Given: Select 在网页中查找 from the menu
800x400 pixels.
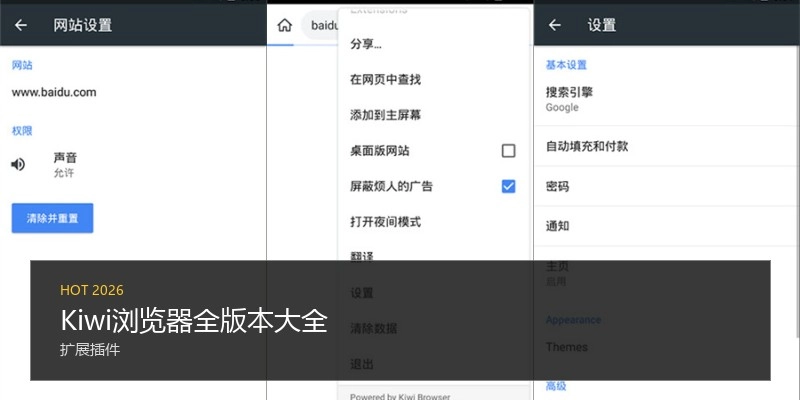Looking at the screenshot, I should [433, 80].
